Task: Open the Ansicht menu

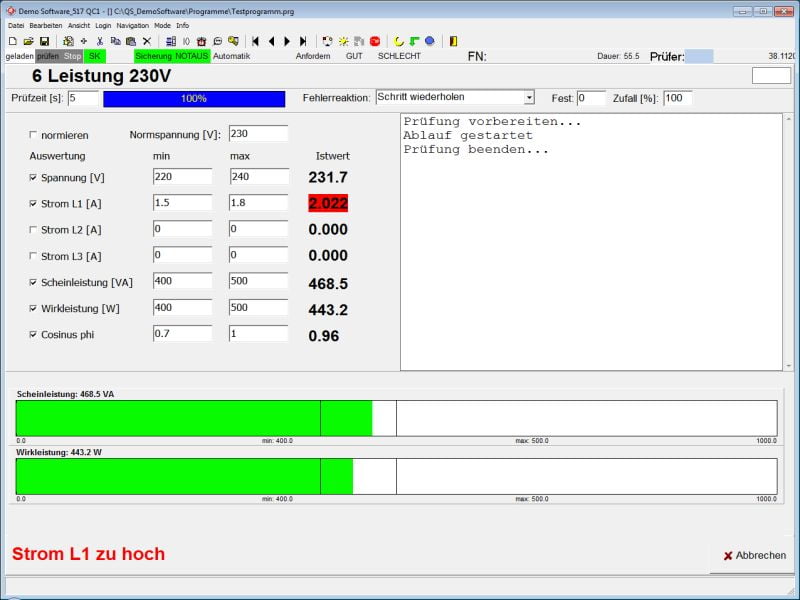Action: click(x=79, y=26)
